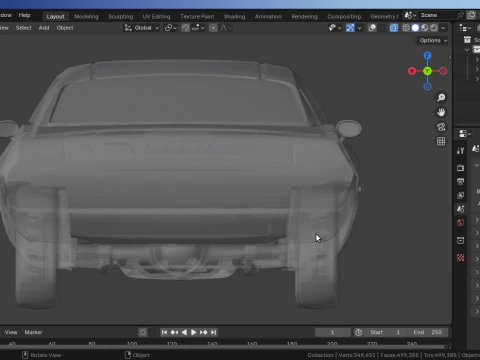Open the Output properties tab
Viewport: 480px width, 360px height.
461,181
